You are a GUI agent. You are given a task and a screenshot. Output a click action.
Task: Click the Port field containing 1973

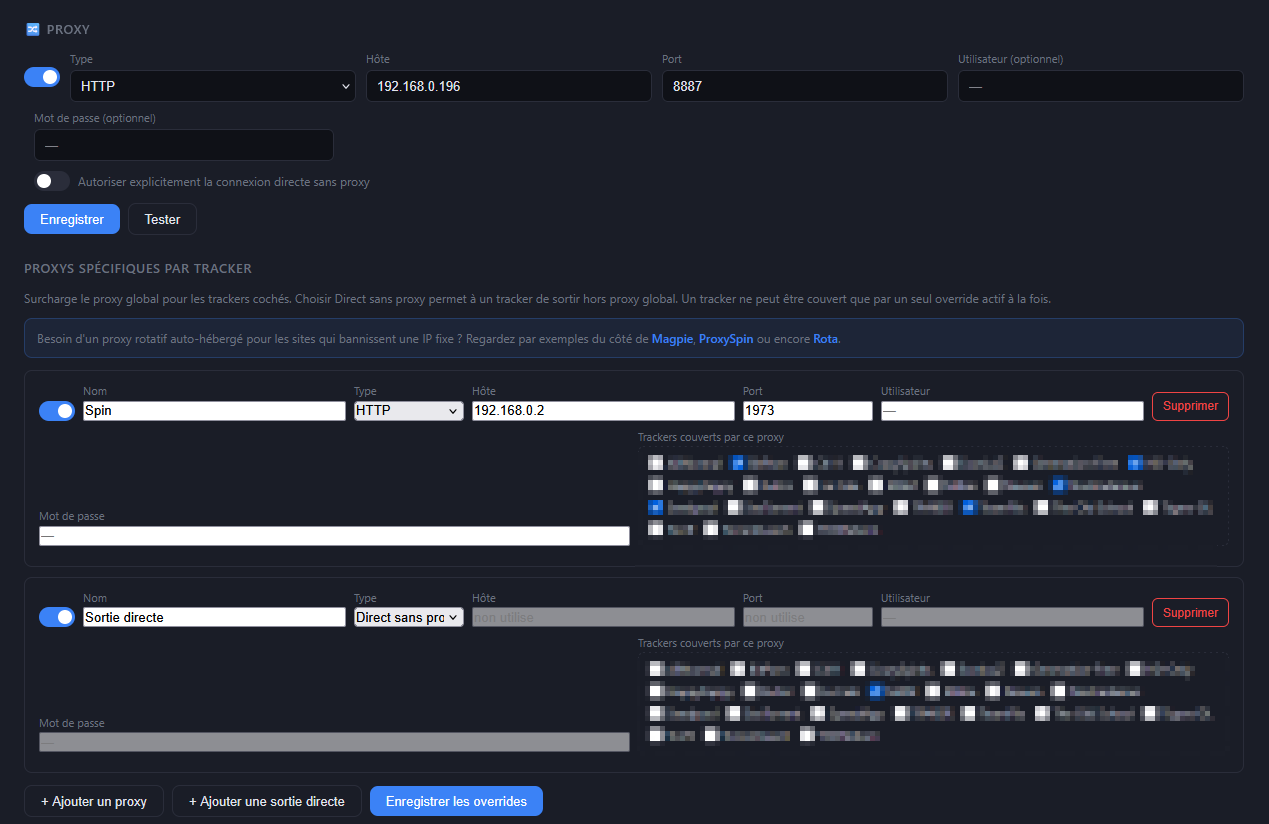click(808, 411)
